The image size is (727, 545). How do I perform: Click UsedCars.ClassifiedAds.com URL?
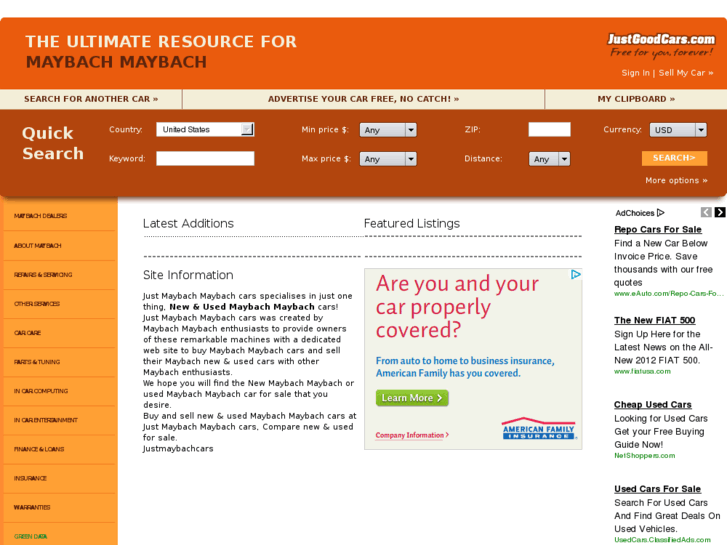663,540
